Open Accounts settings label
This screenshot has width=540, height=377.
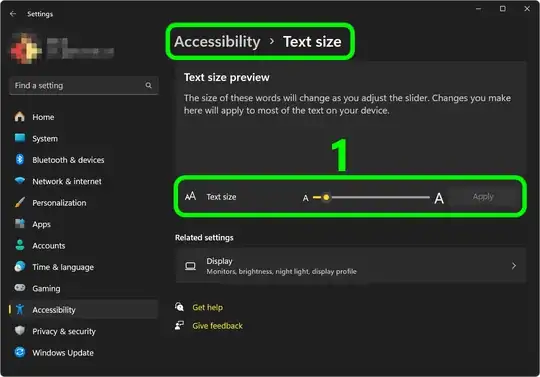pyautogui.click(x=49, y=245)
